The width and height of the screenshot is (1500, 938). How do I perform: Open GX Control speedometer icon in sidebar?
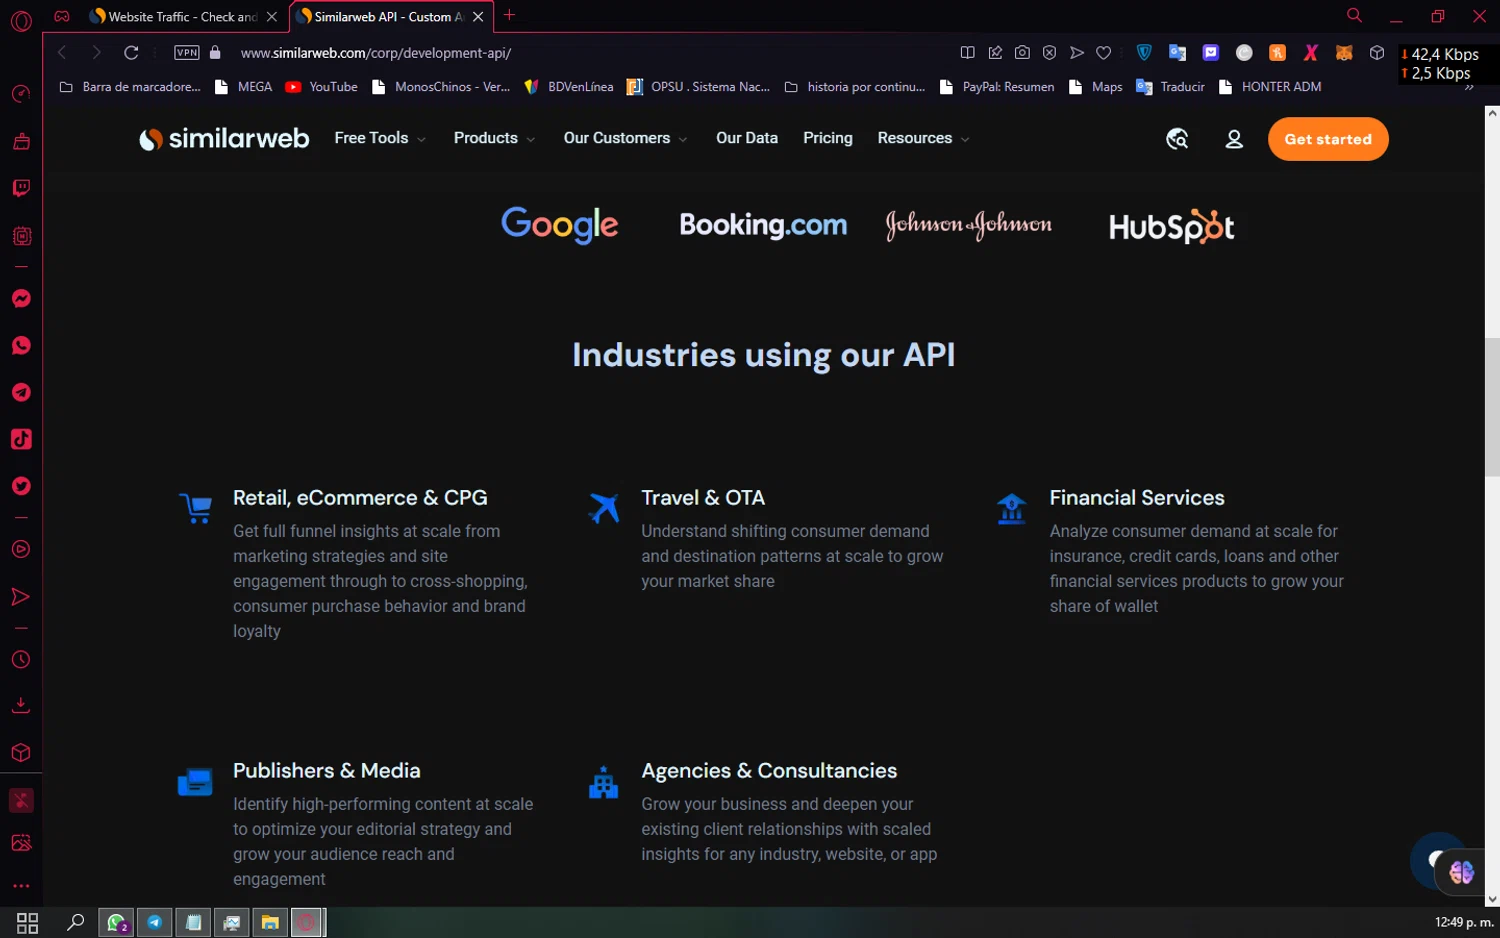pos(21,94)
